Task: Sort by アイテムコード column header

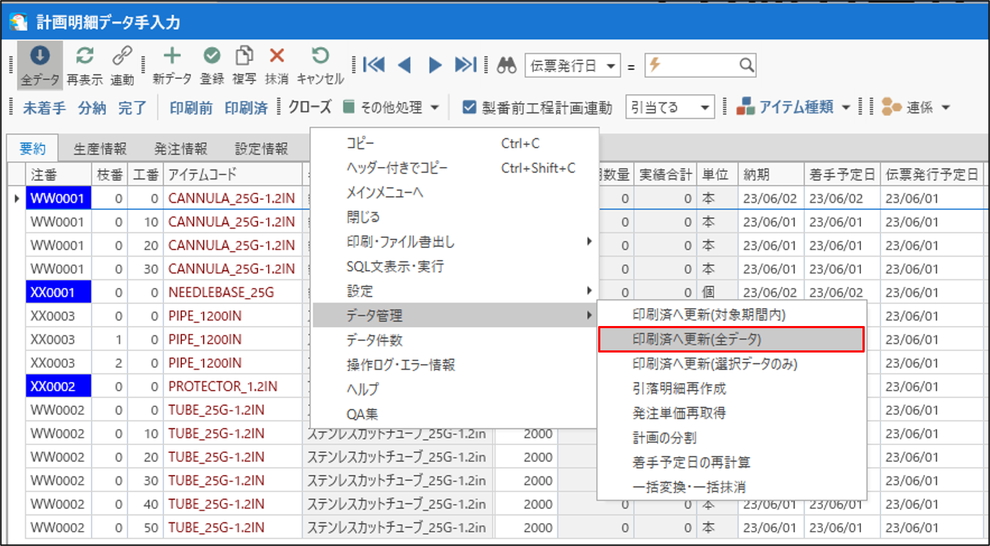Action: point(233,174)
